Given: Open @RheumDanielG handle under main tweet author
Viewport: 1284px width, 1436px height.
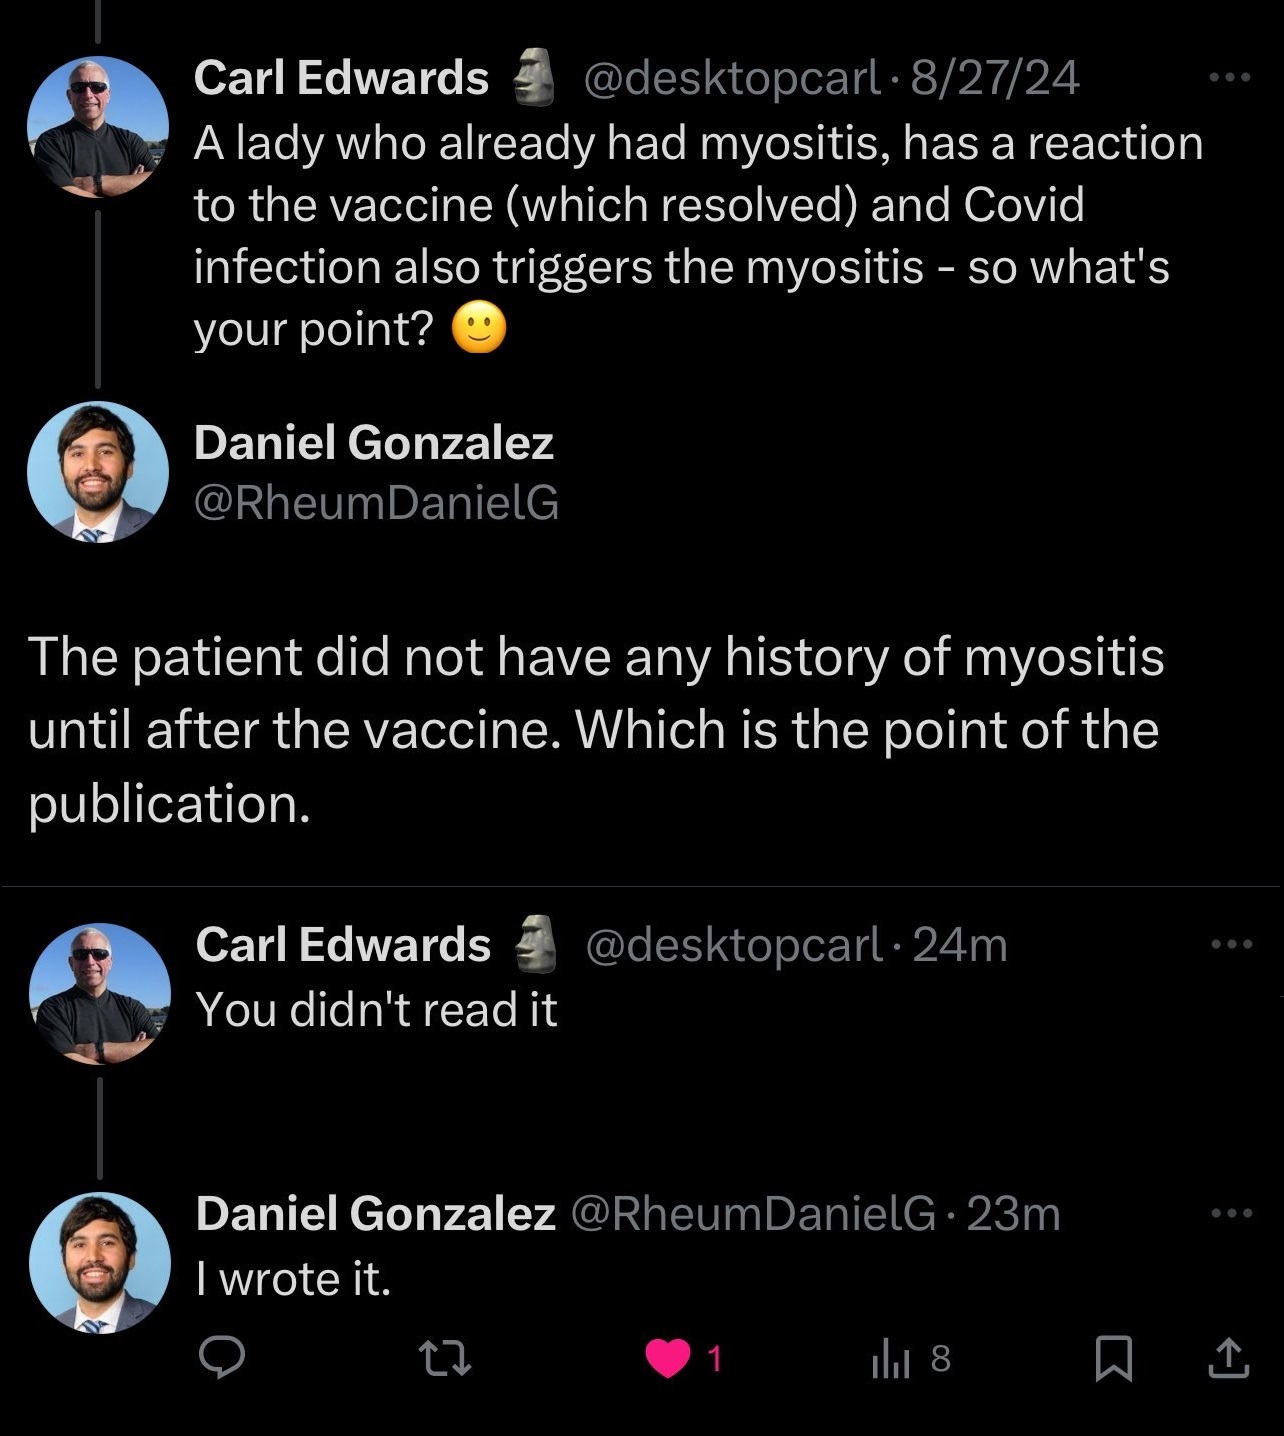Looking at the screenshot, I should click(376, 503).
